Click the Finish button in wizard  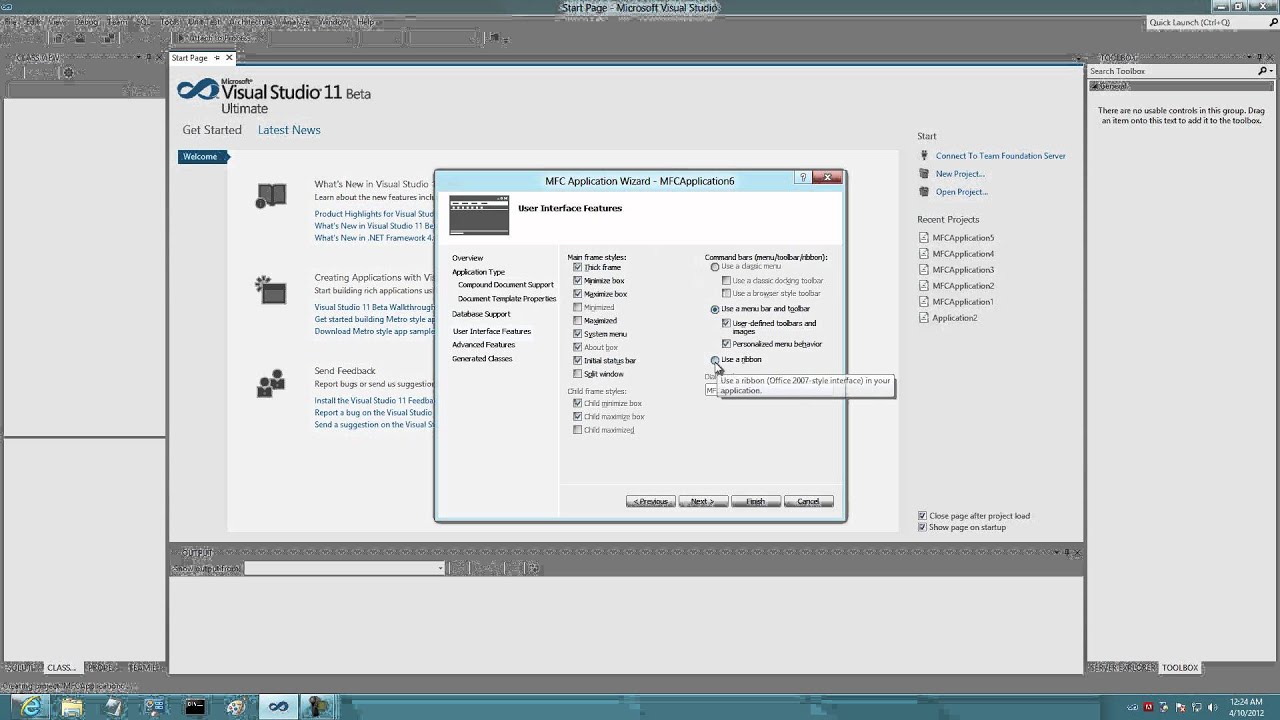[756, 501]
